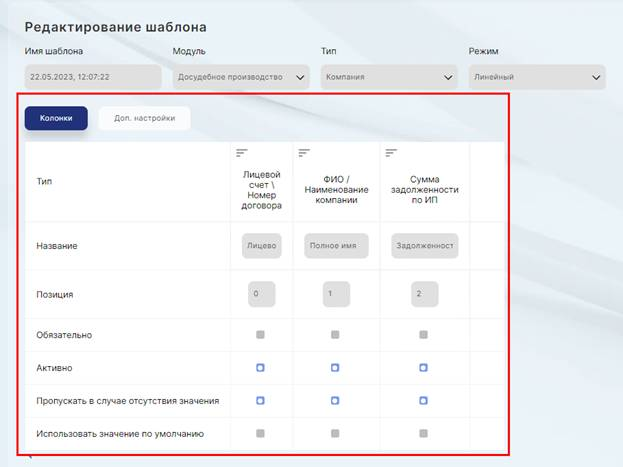Click the Редактирование шаблона heading

(116, 27)
